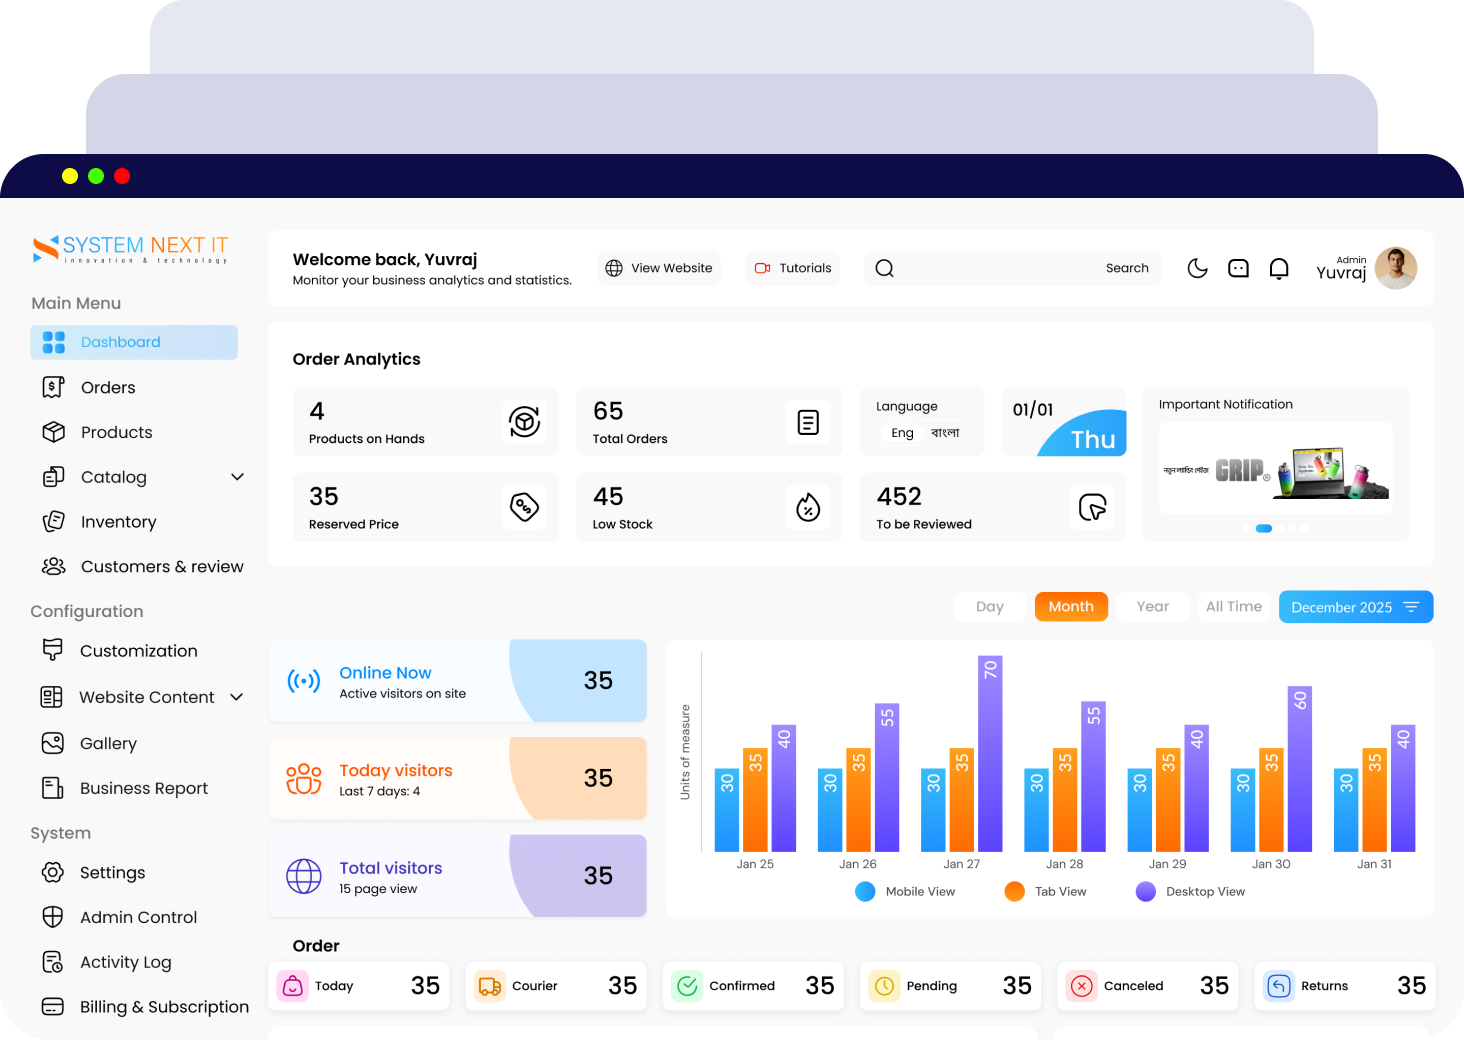The image size is (1464, 1040).
Task: Click the 'Last 7 days: 4' text
Action: click(379, 791)
